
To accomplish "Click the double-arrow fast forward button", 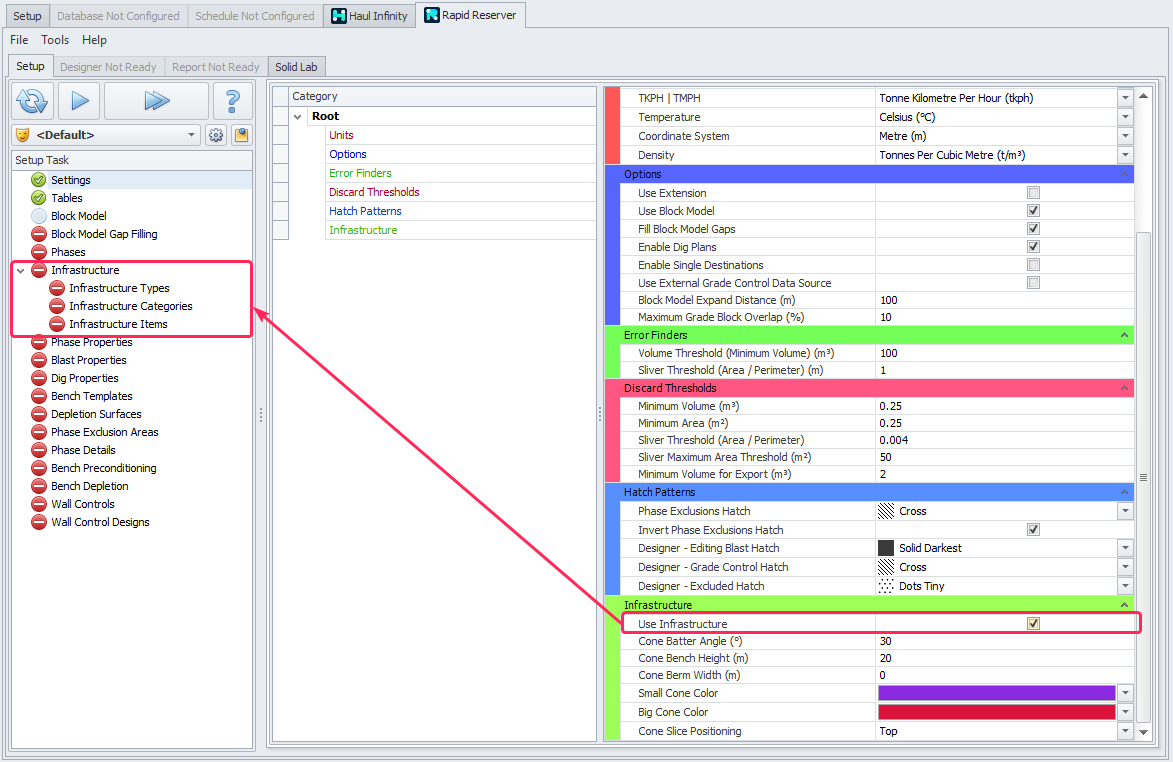I will pos(156,101).
